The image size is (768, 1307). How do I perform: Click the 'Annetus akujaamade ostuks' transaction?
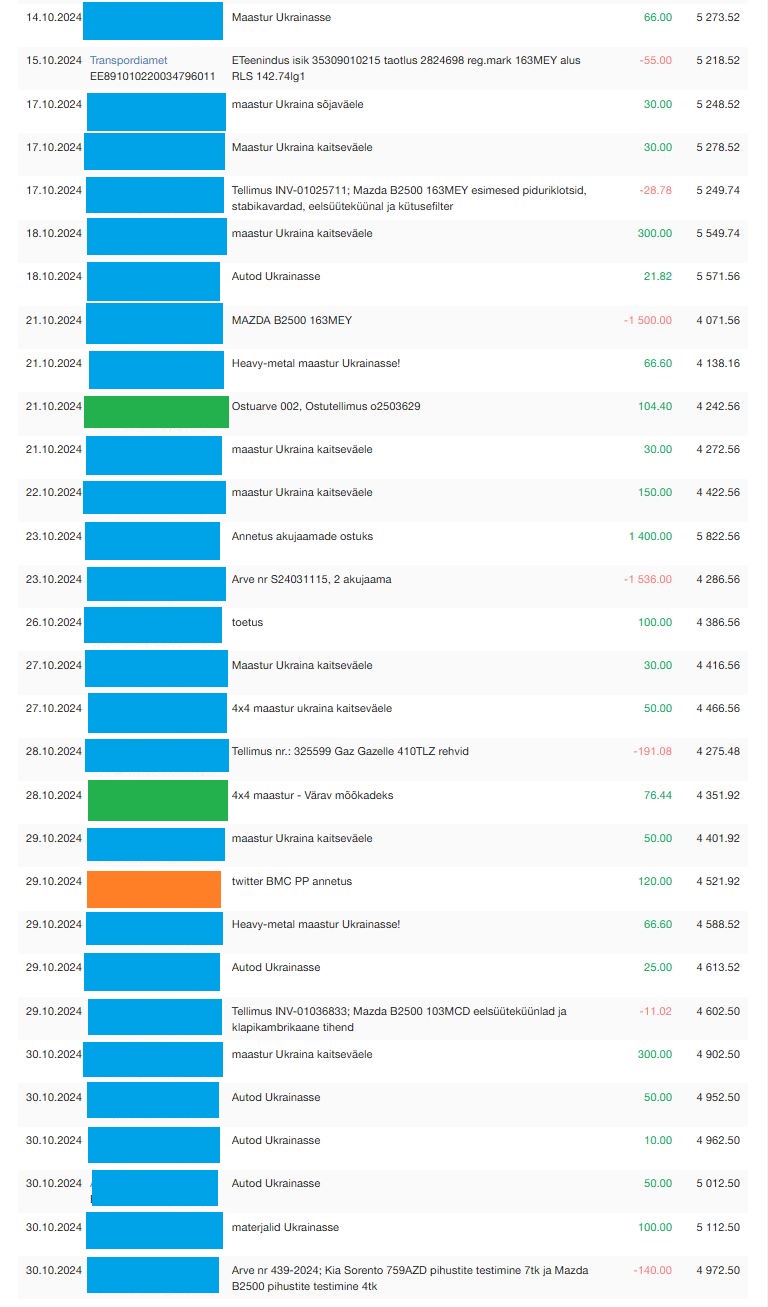pyautogui.click(x=302, y=536)
